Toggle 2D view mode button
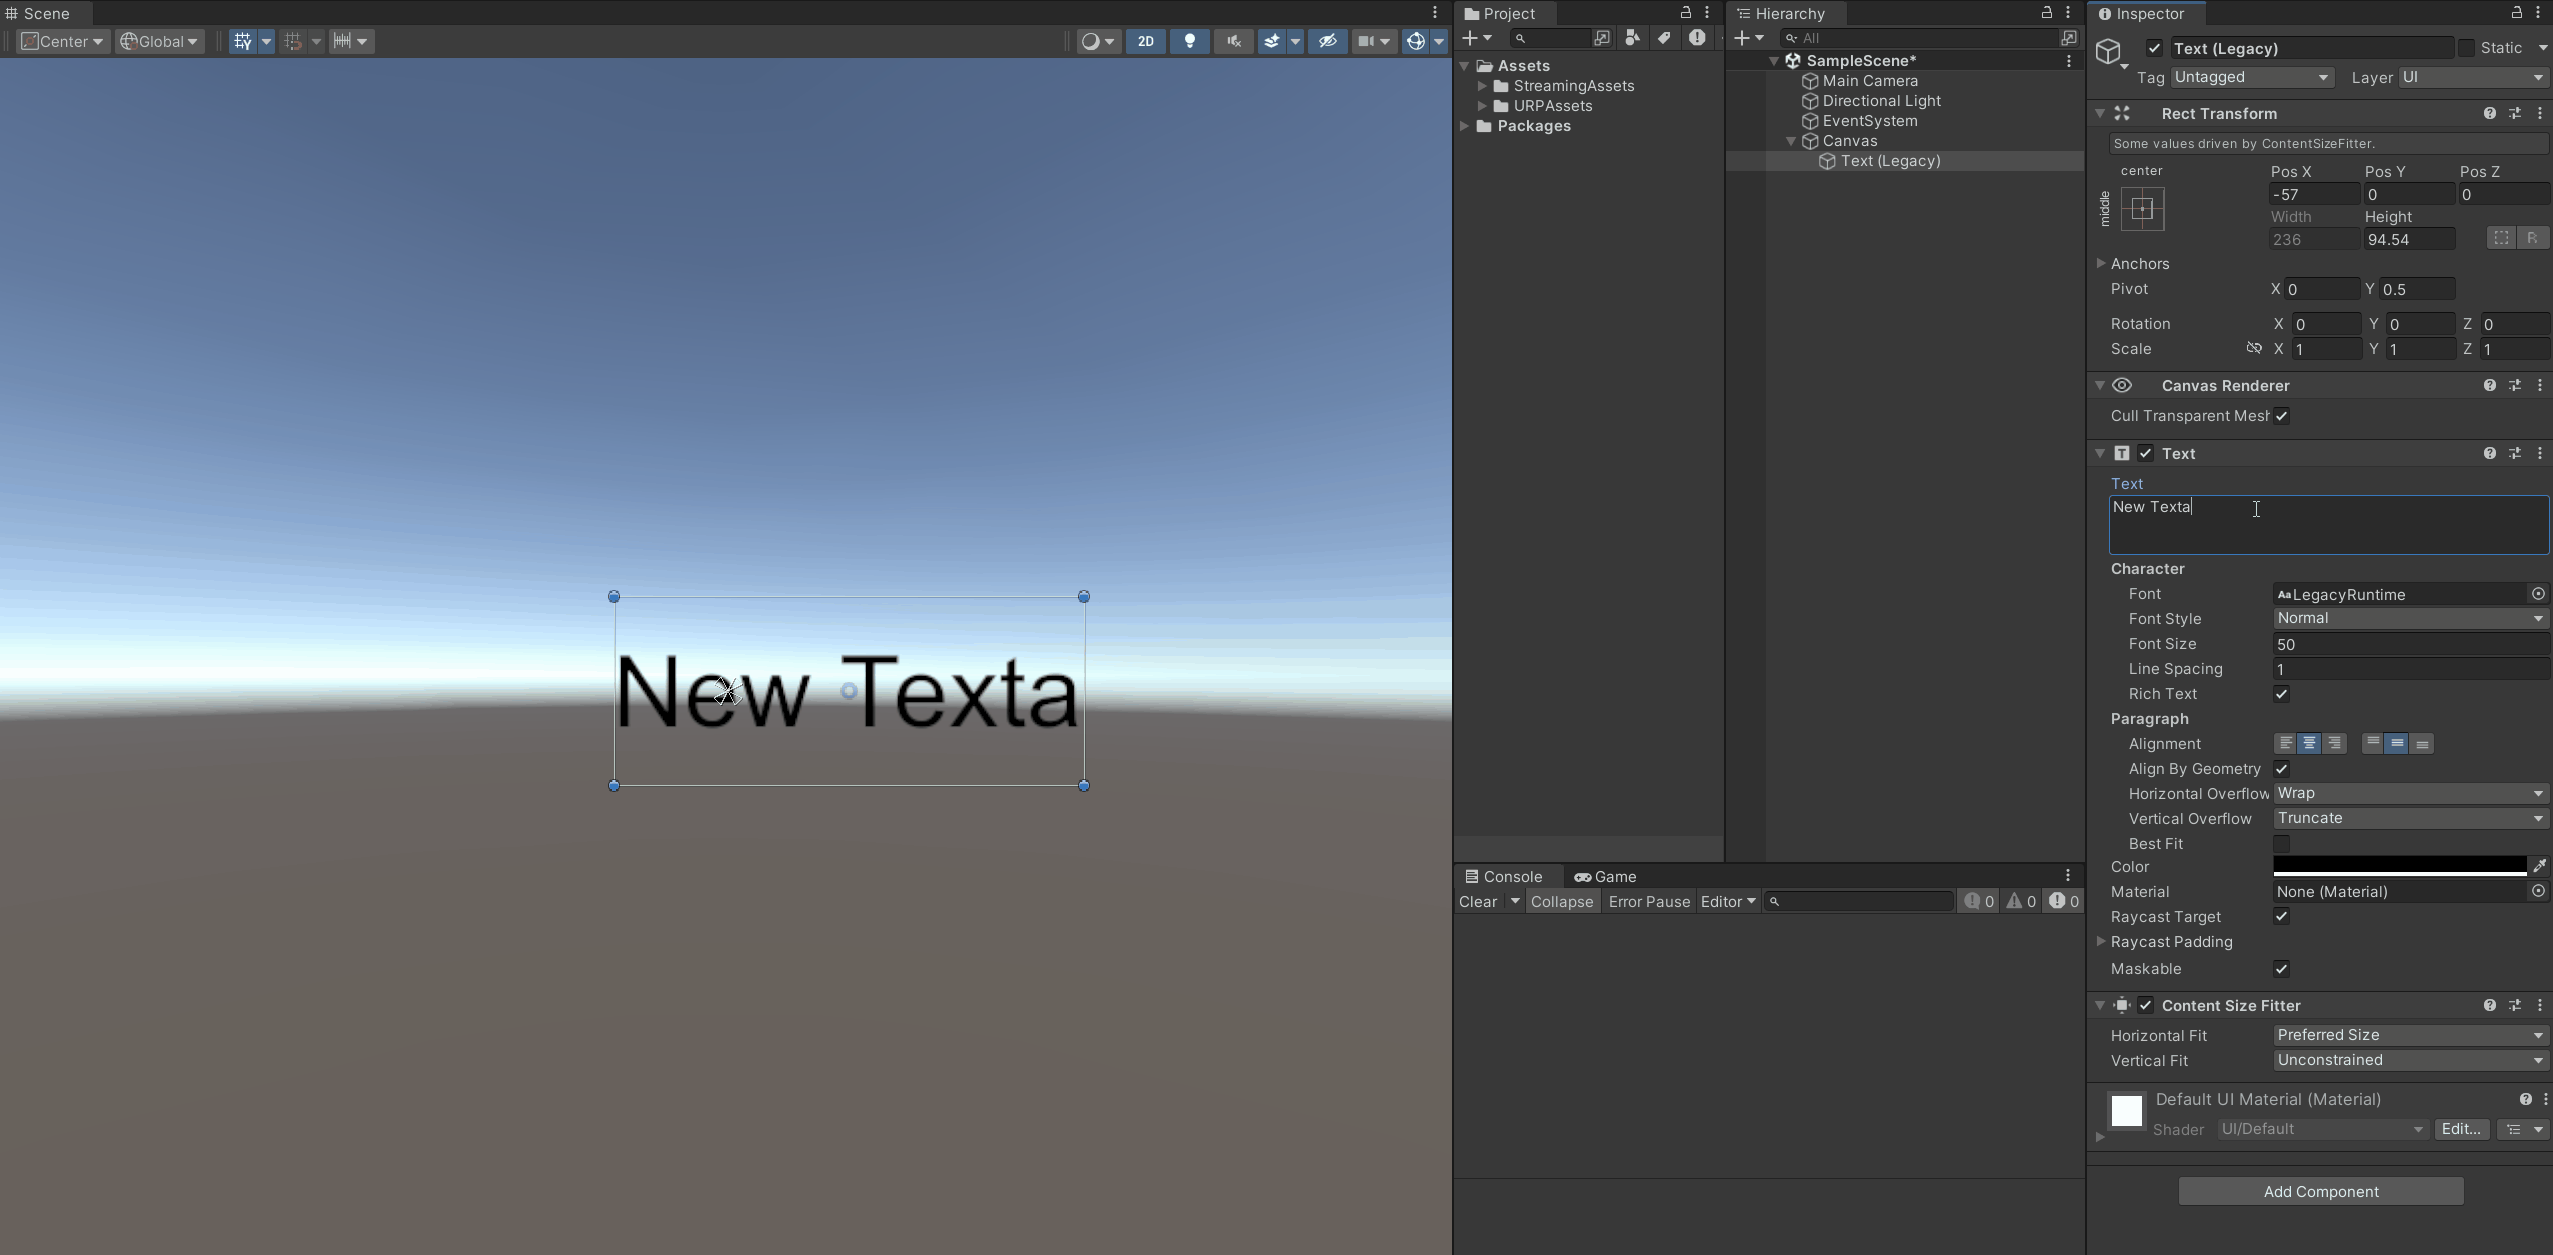Viewport: 2553px width, 1255px height. 1146,41
